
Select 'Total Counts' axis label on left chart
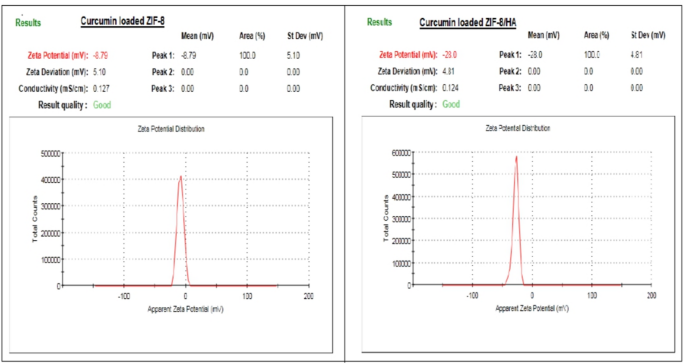35,219
